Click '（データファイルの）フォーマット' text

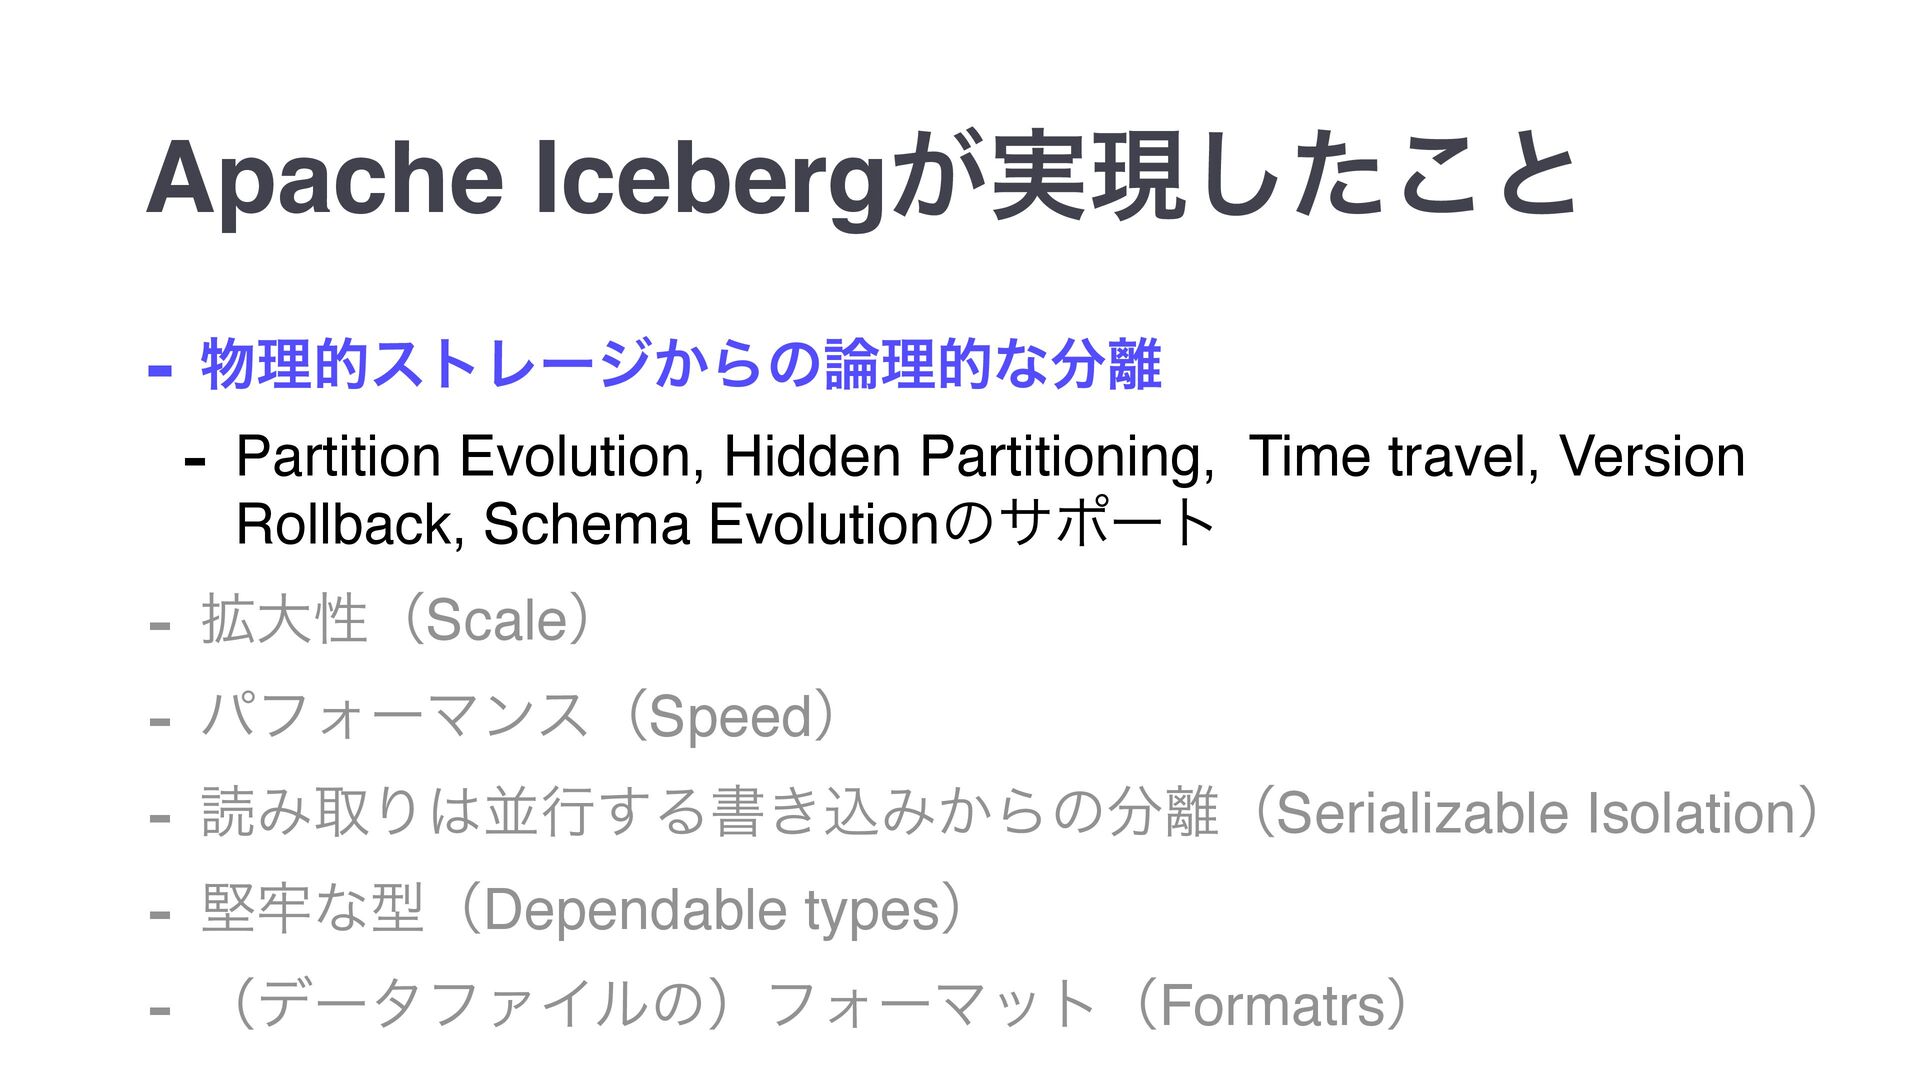click(663, 1005)
